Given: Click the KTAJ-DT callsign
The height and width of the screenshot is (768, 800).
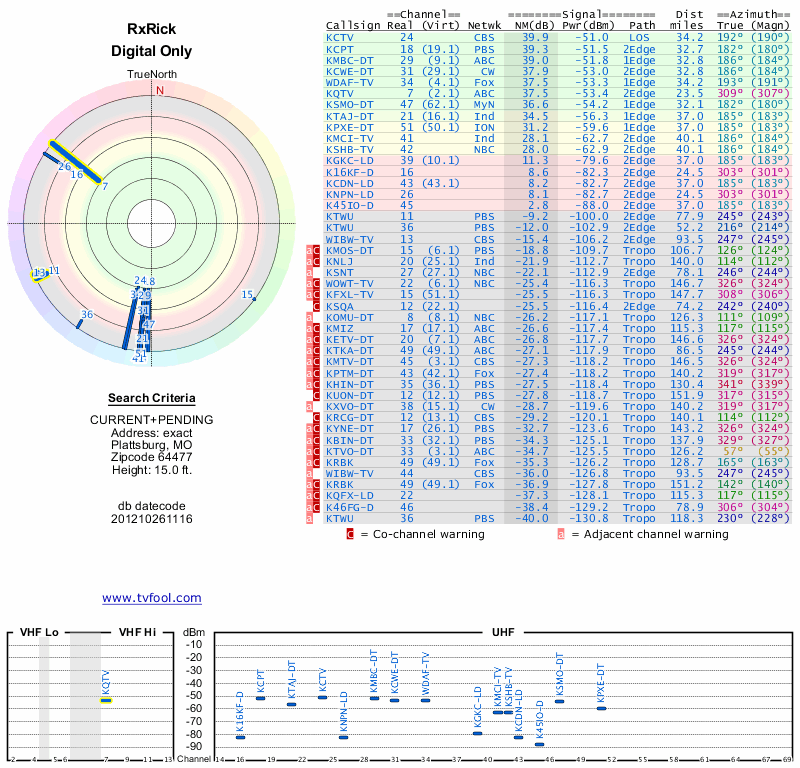Looking at the screenshot, I should [350, 116].
